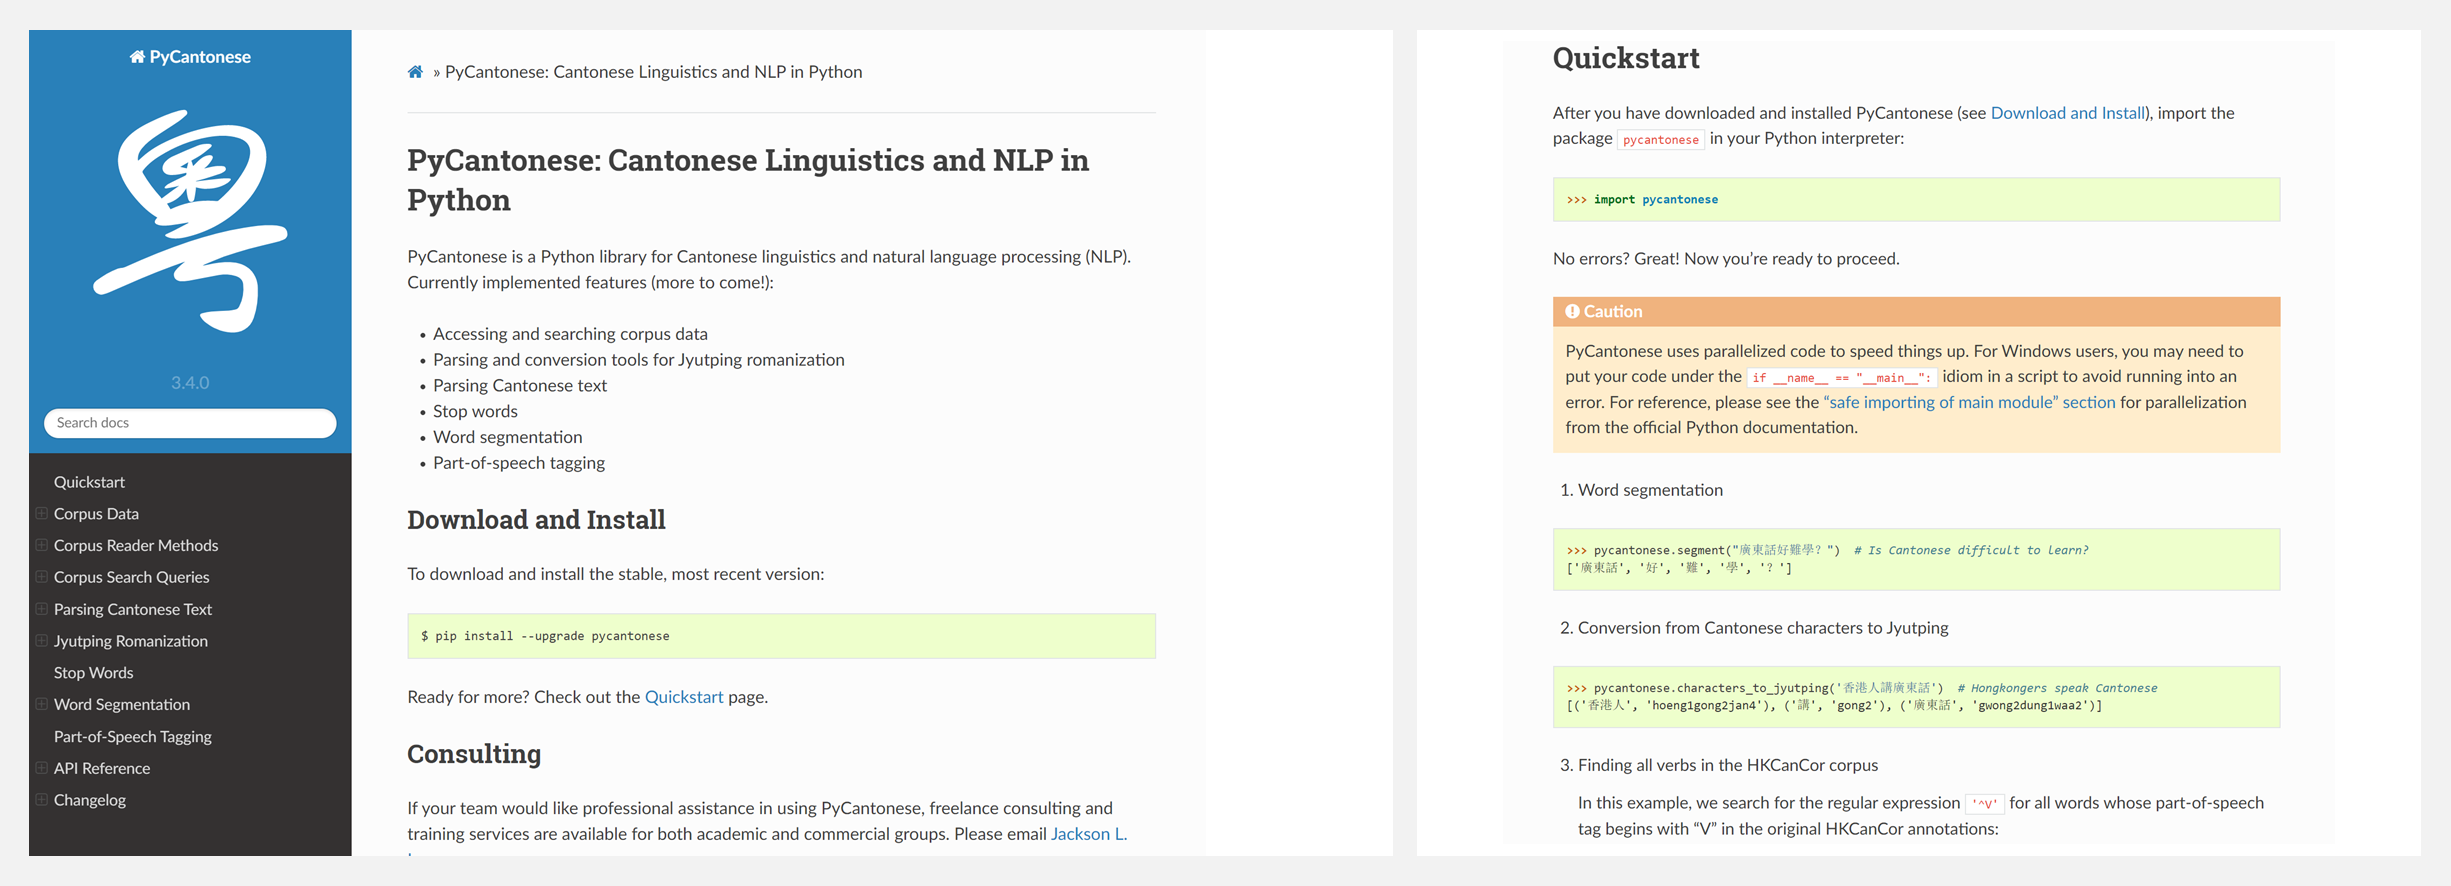The height and width of the screenshot is (886, 2451).
Task: Open Corpus Data in the sidebar
Action: [96, 514]
